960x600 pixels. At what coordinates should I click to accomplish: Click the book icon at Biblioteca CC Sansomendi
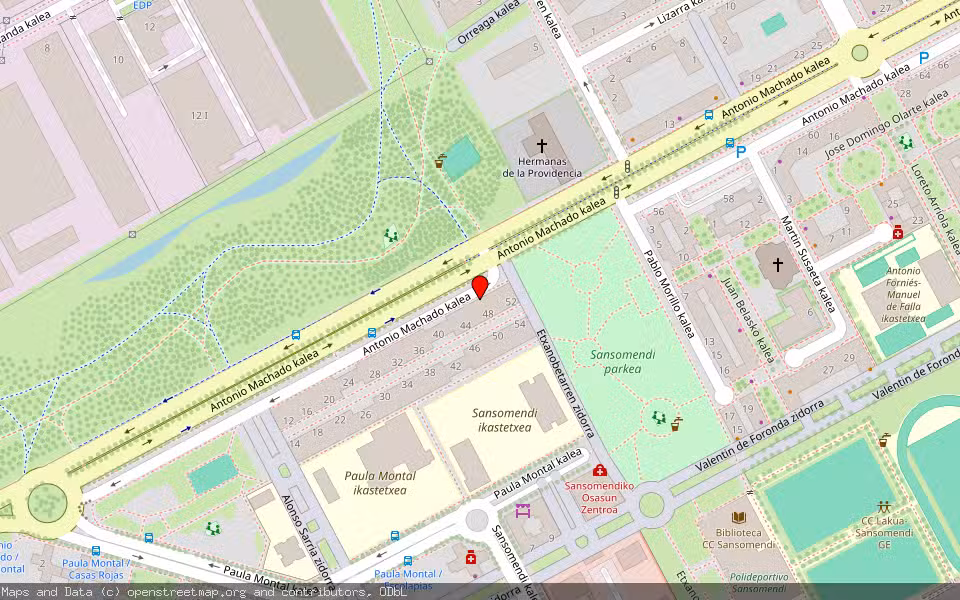tap(738, 515)
